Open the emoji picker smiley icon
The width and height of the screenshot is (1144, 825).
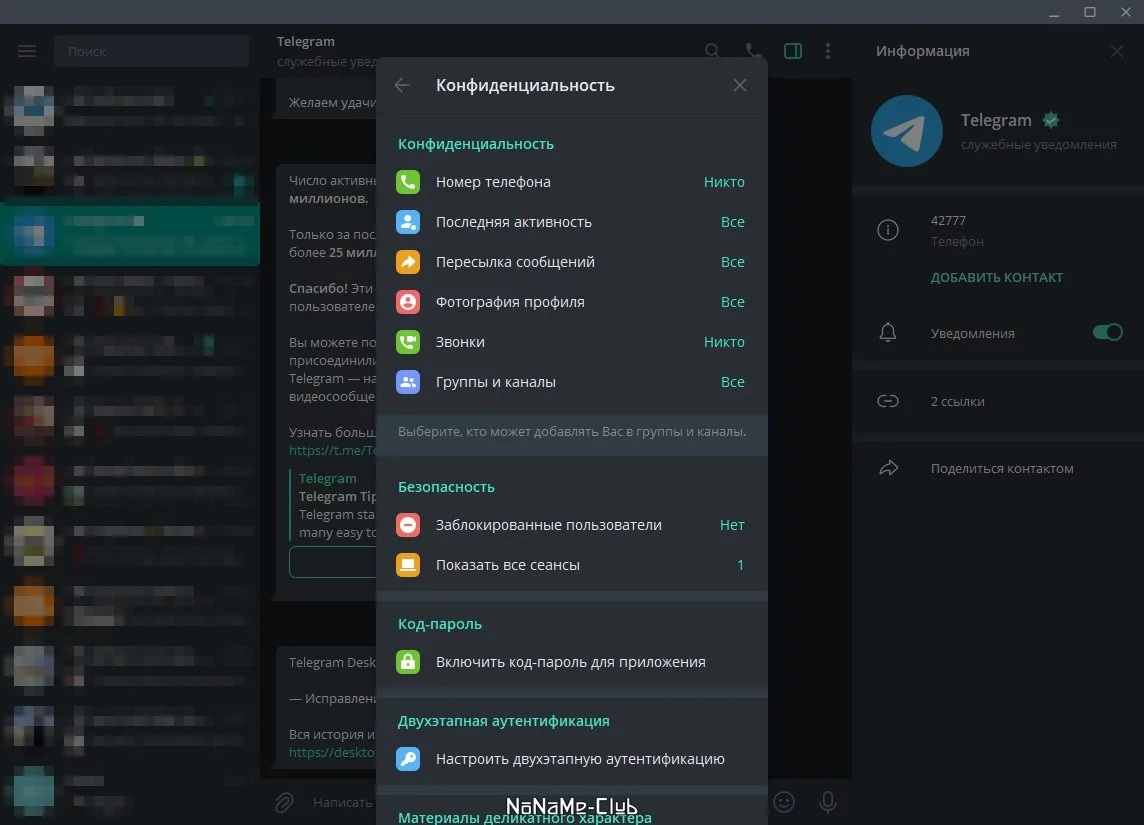[x=784, y=802]
